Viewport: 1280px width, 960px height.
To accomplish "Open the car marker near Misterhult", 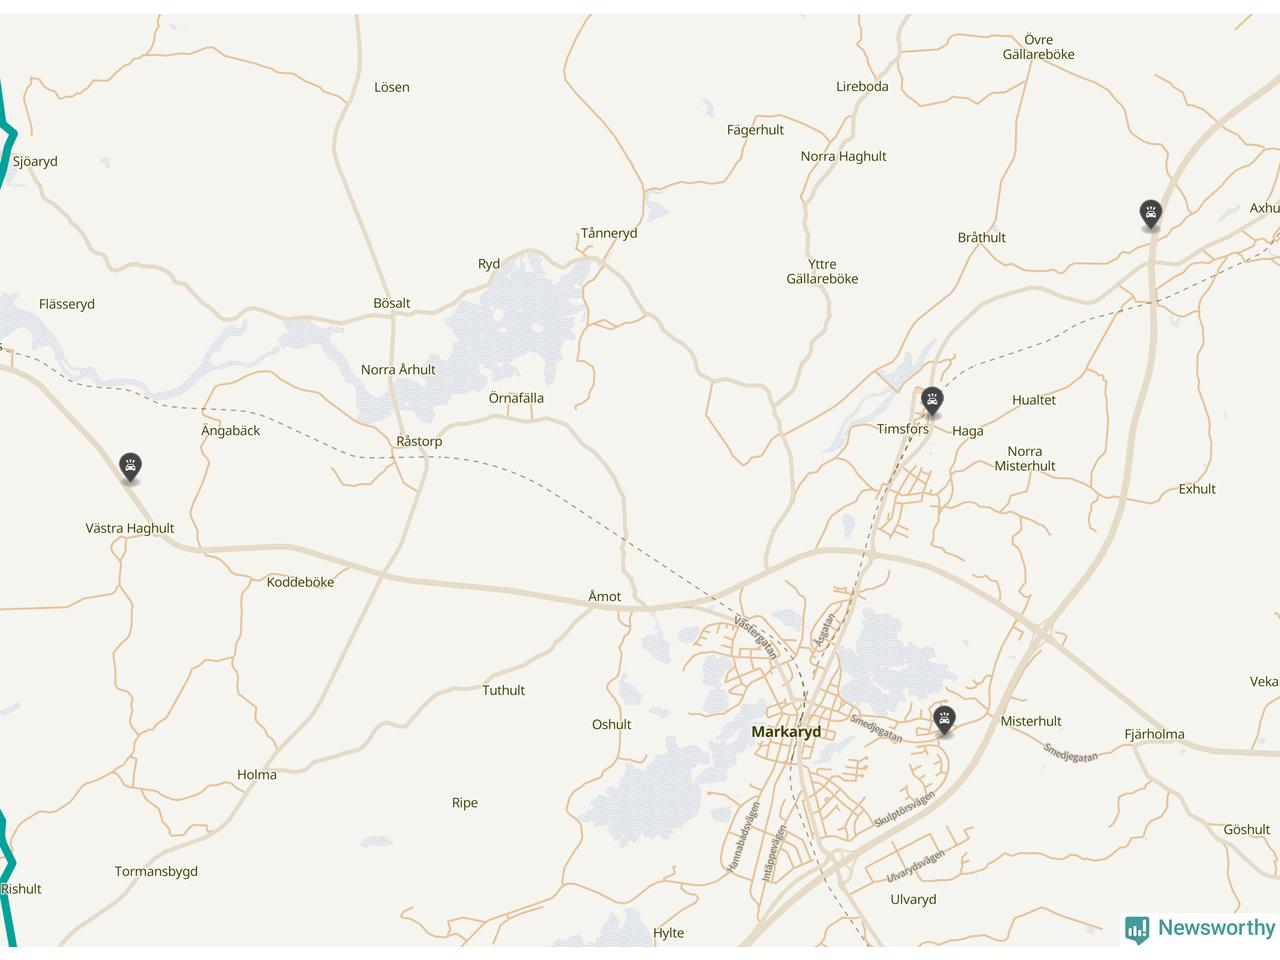I will point(944,720).
